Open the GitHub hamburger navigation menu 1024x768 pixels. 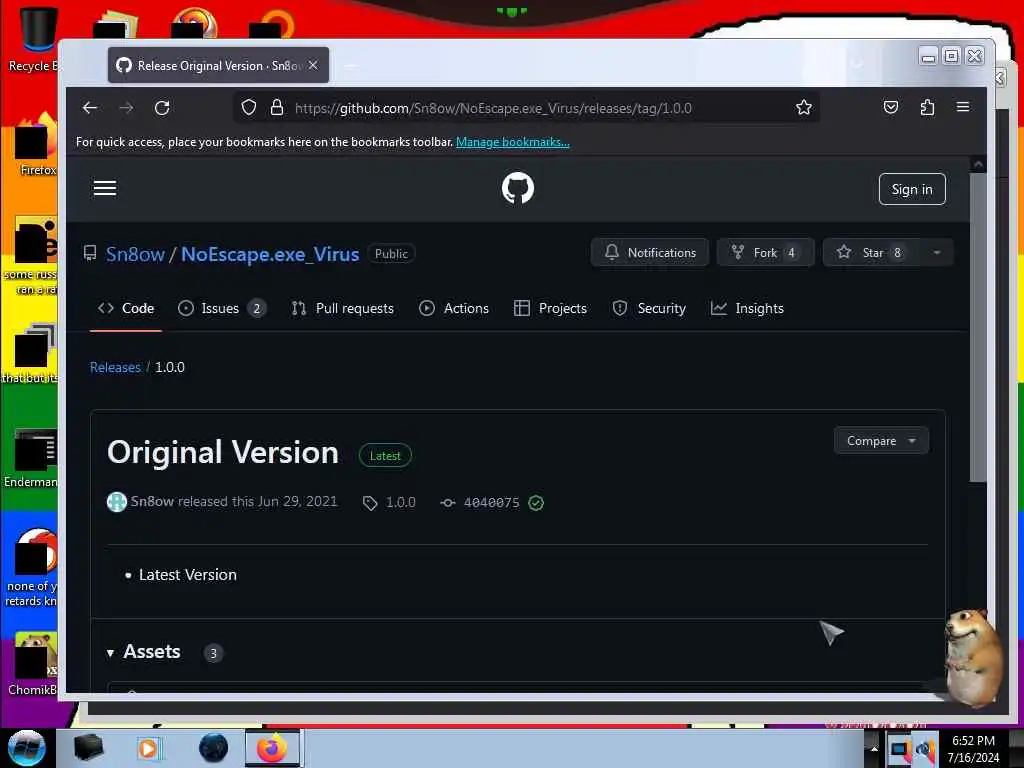(104, 188)
